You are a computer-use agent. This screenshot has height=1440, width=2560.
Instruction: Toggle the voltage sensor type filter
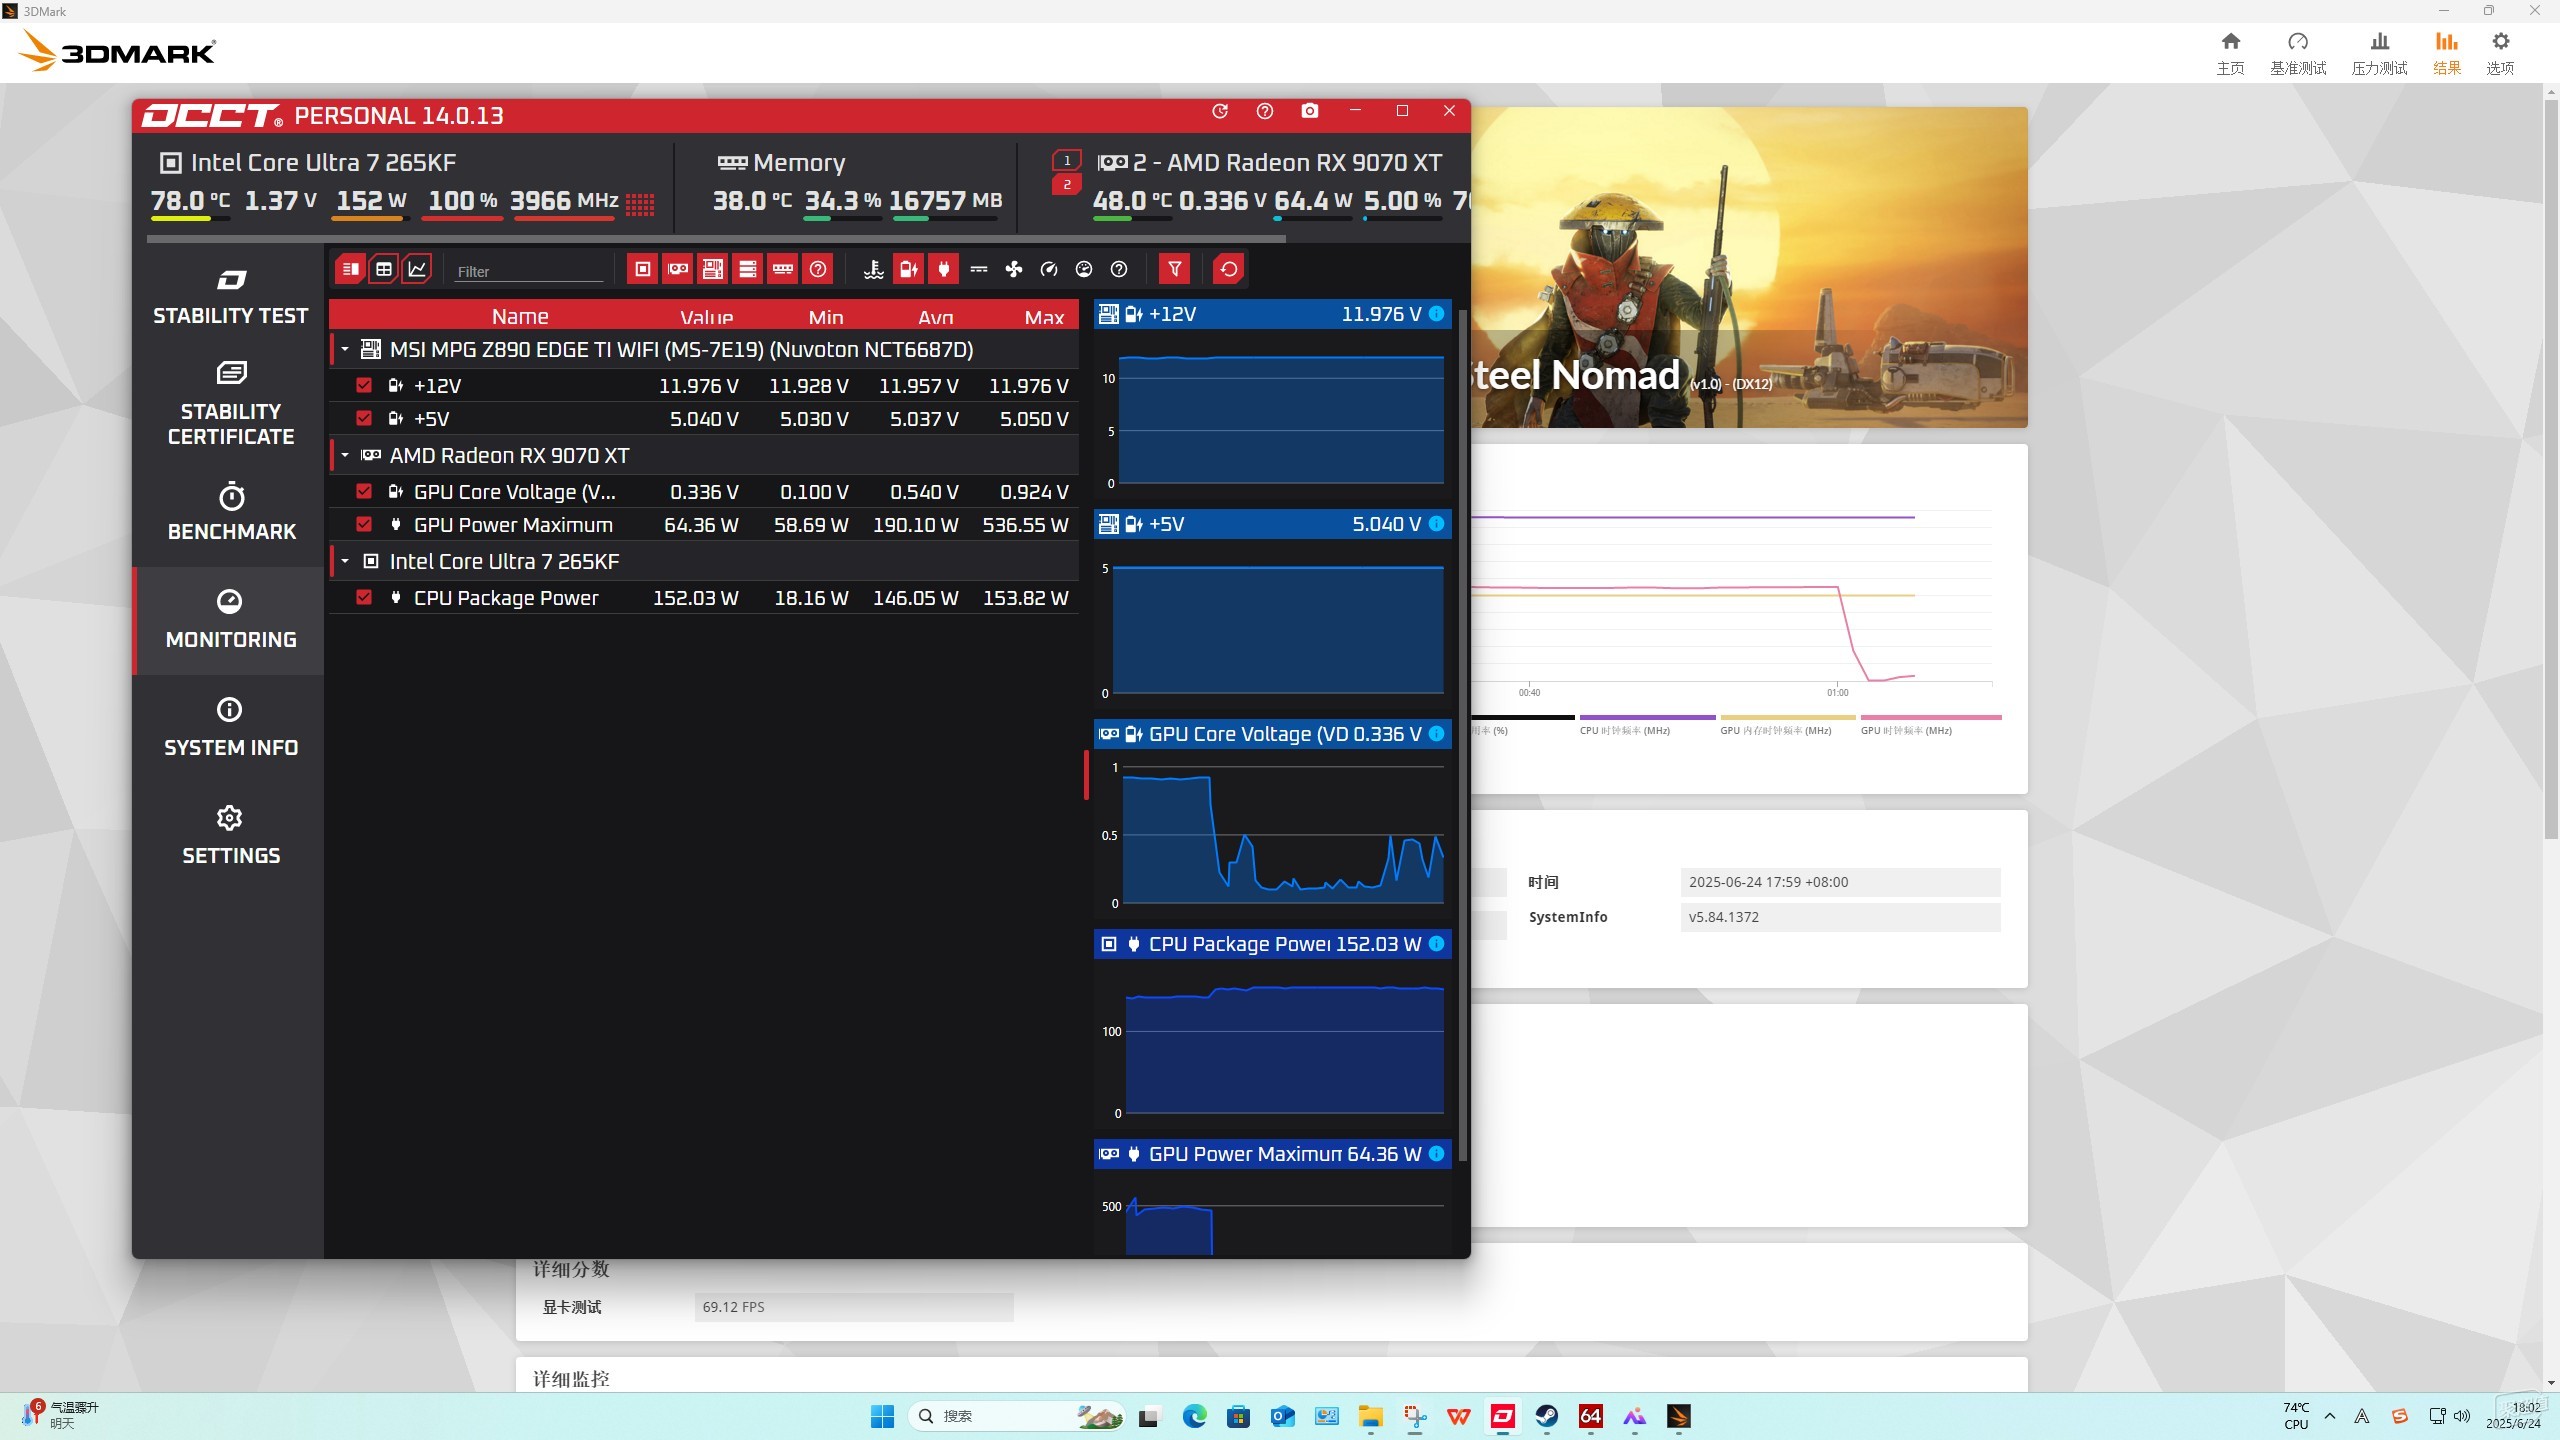(x=908, y=269)
